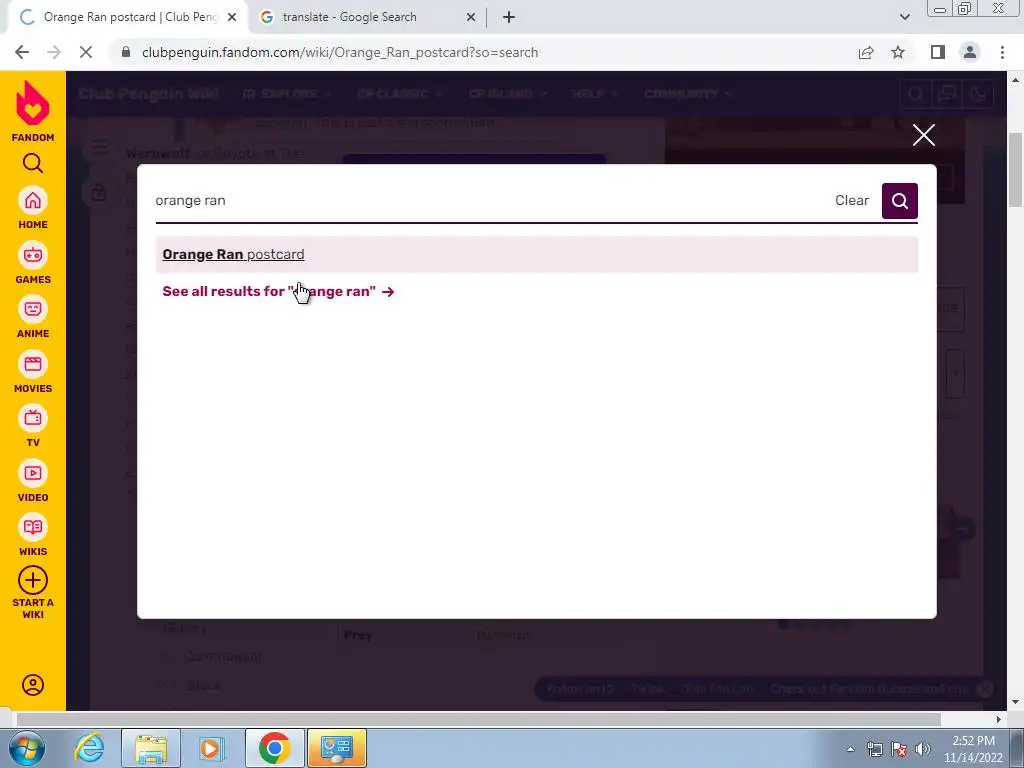
Task: Select the Orange Ran postcard tab
Action: pyautogui.click(x=127, y=17)
